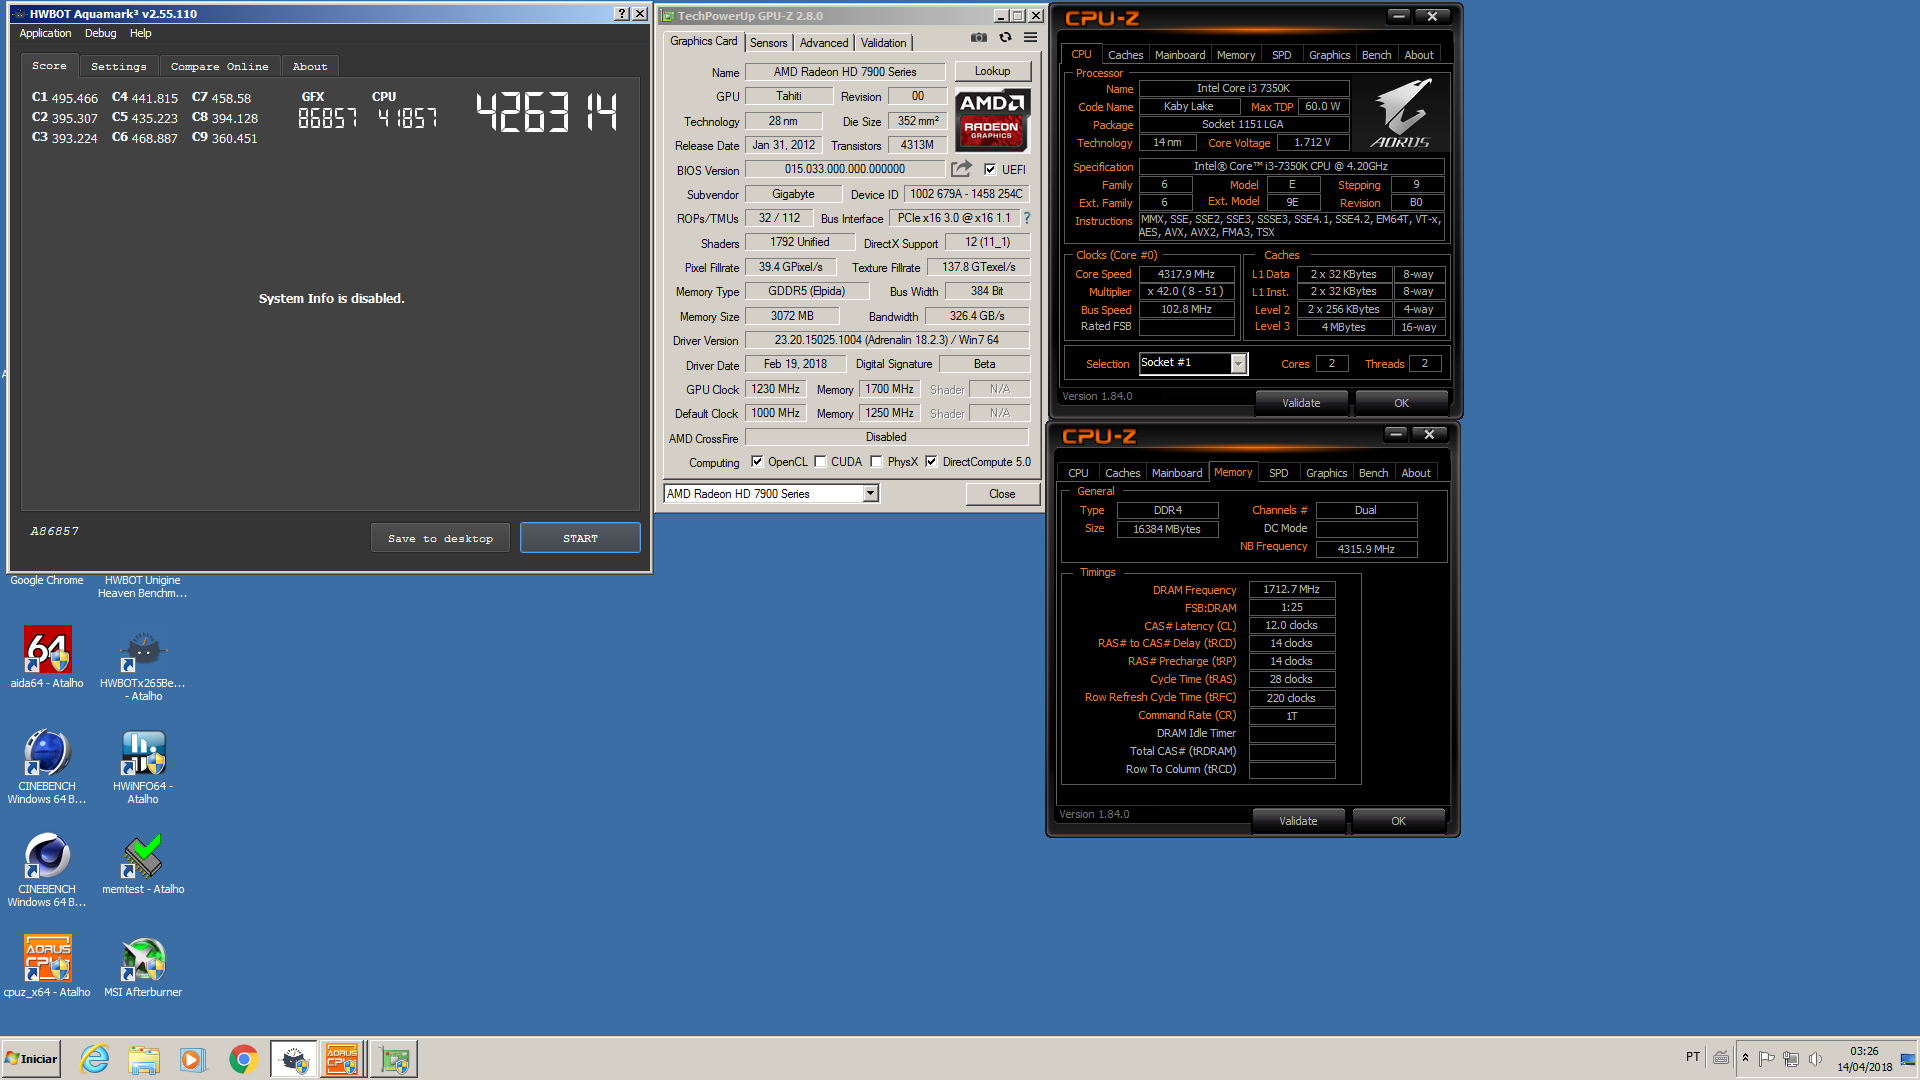Open Graphics tab in lower CPU-Z window

point(1326,473)
